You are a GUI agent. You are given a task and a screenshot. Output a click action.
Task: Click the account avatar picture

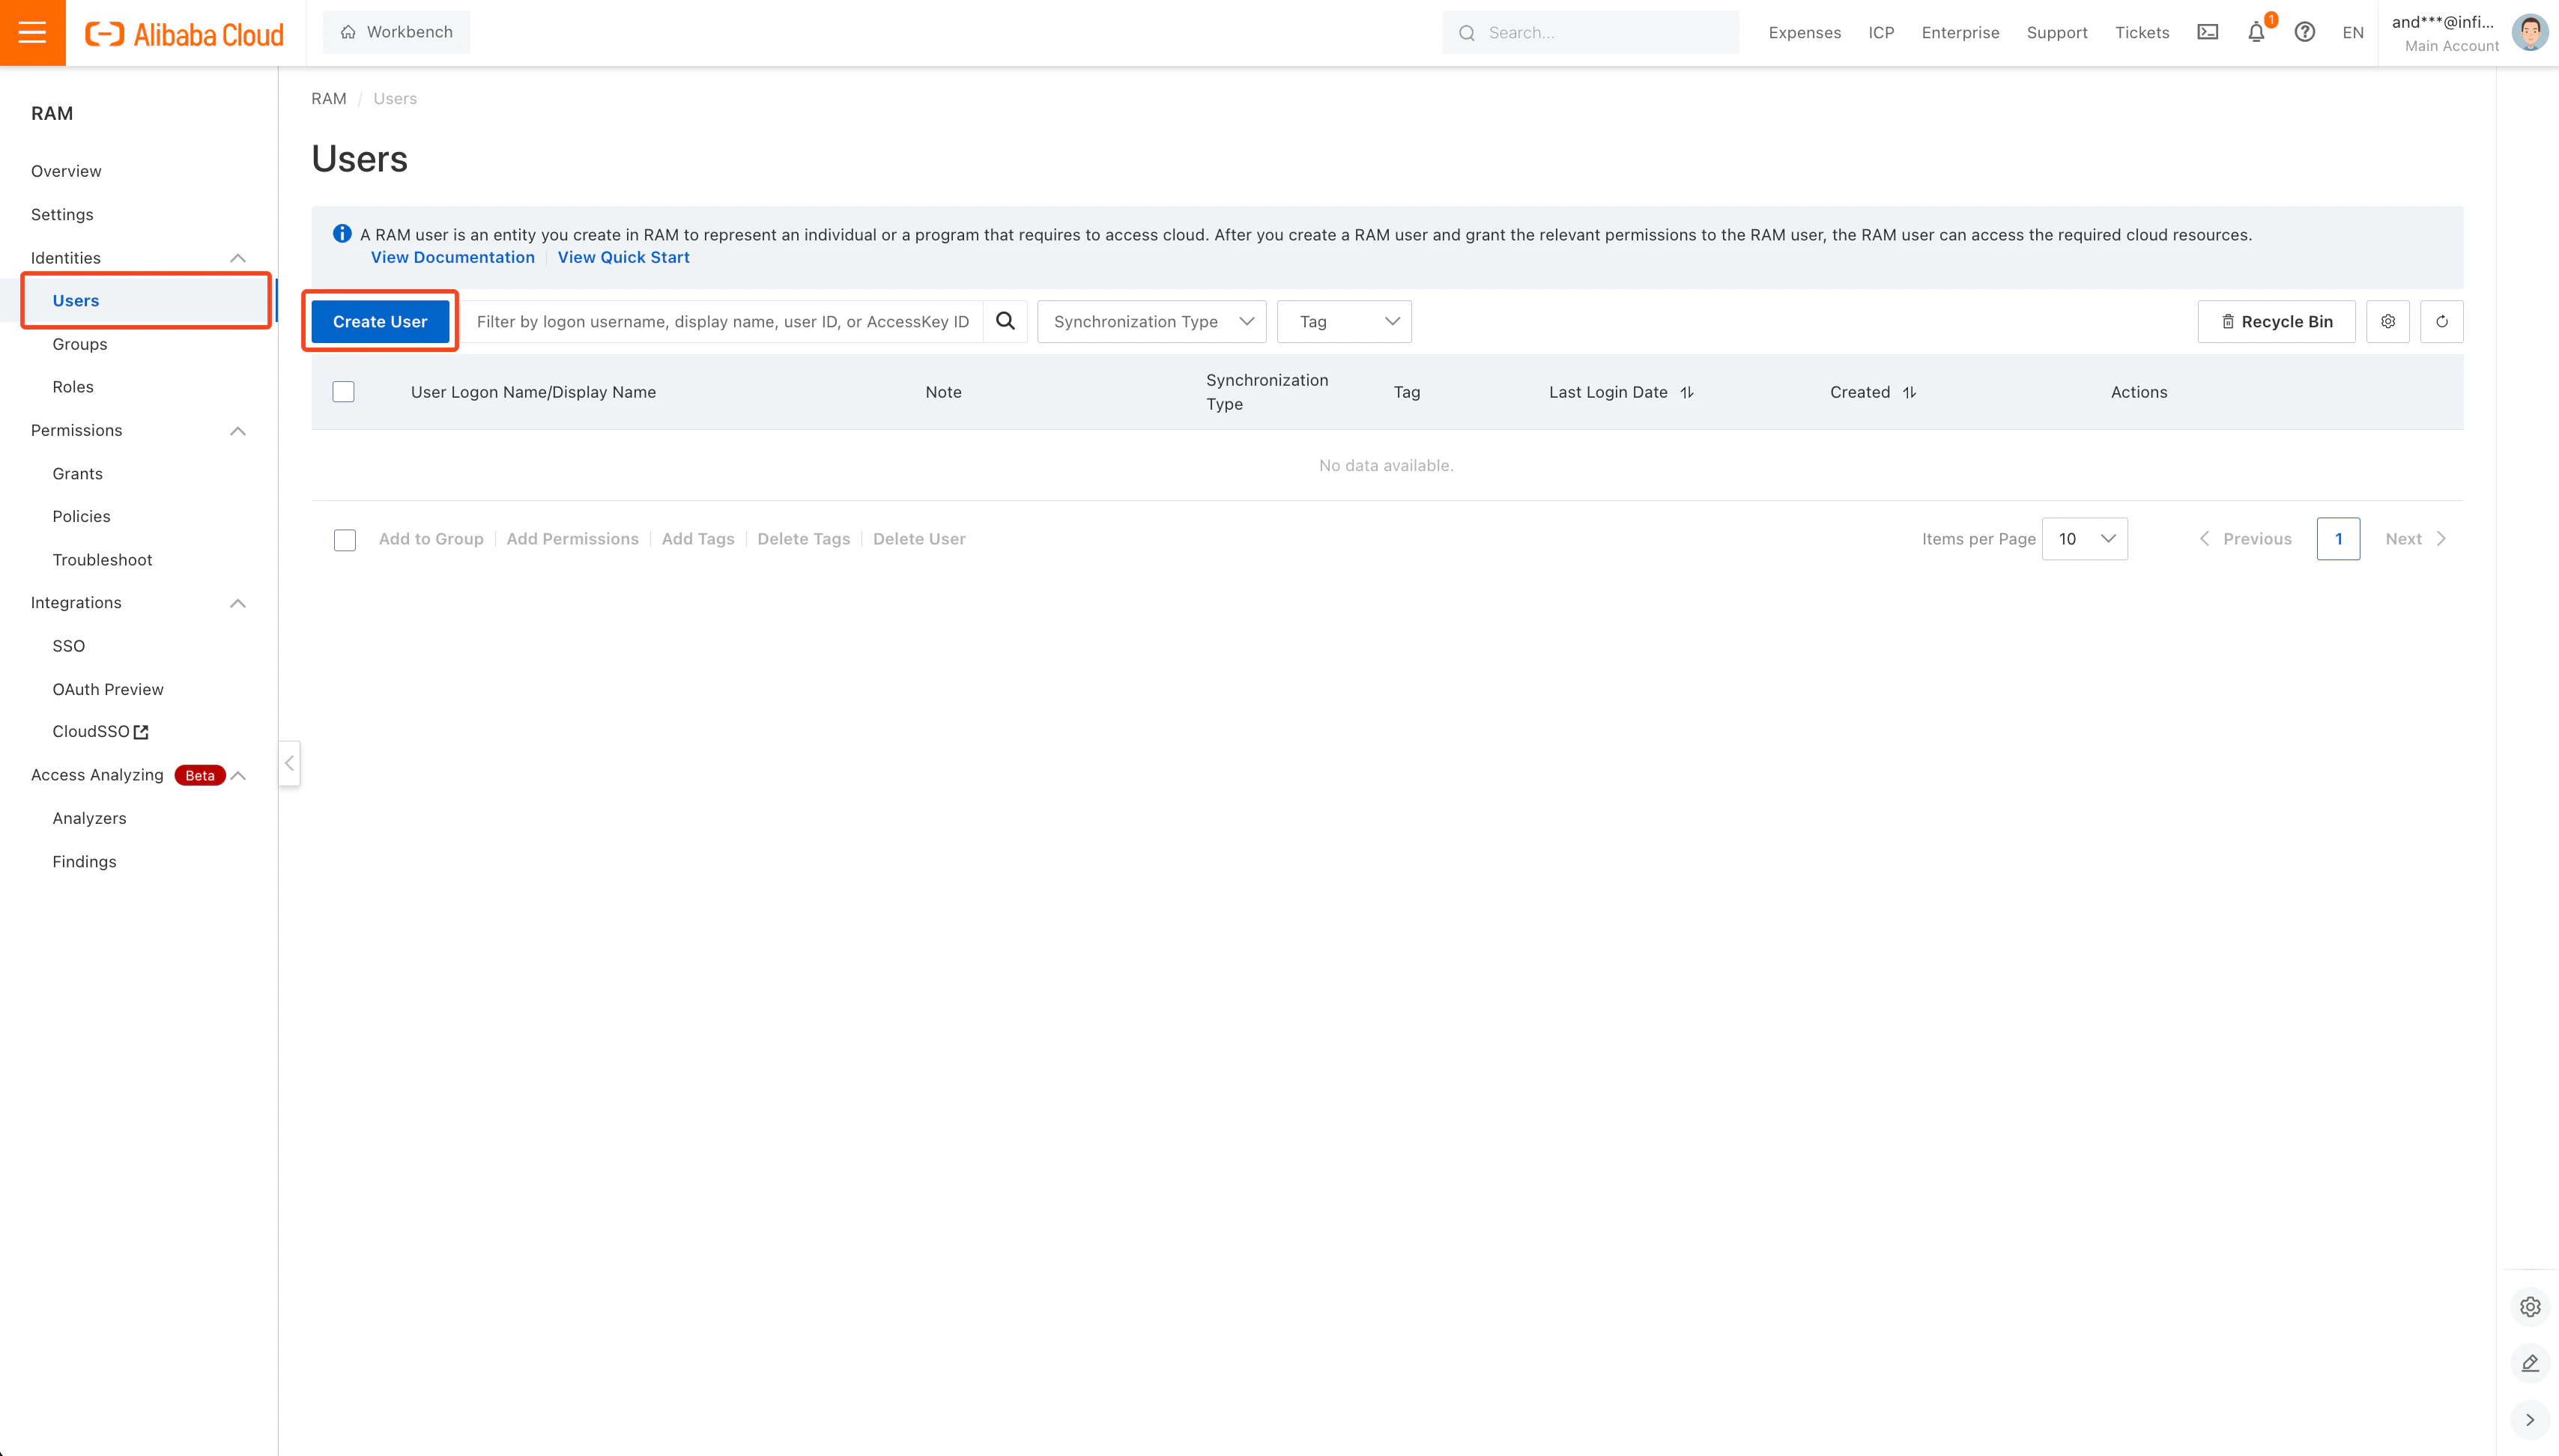pos(2529,32)
